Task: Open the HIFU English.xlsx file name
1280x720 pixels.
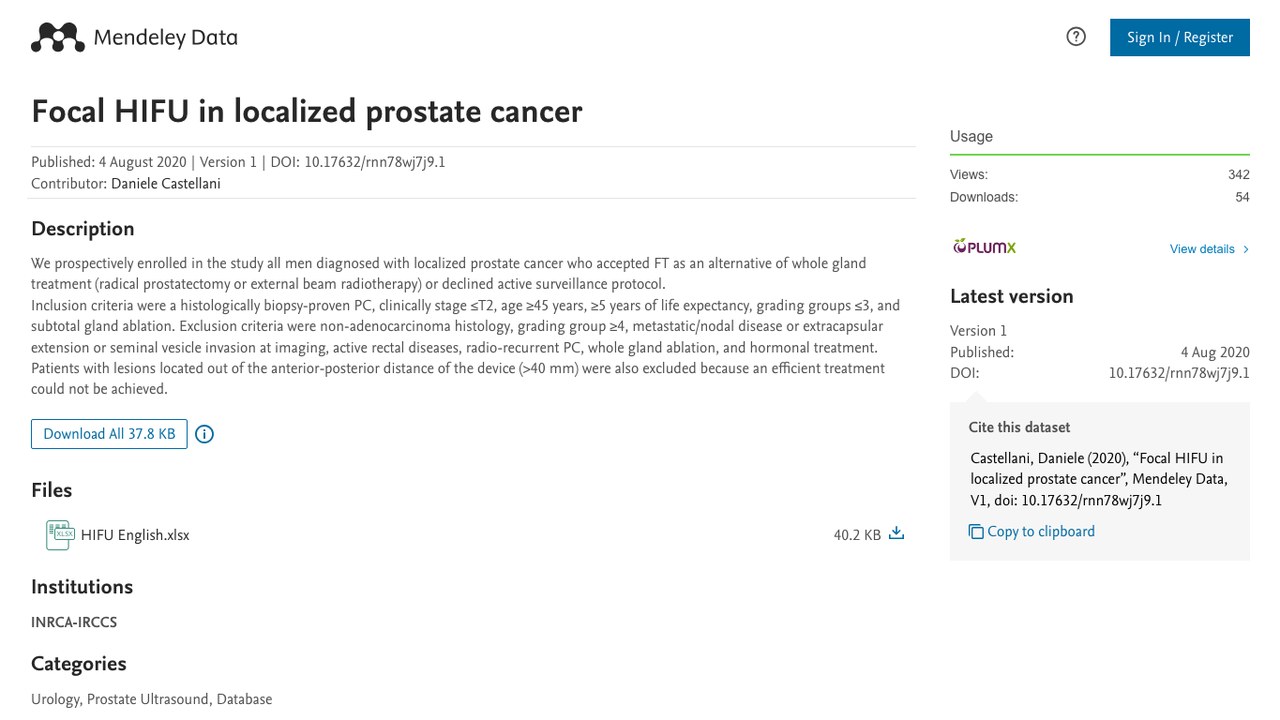Action: click(x=135, y=535)
